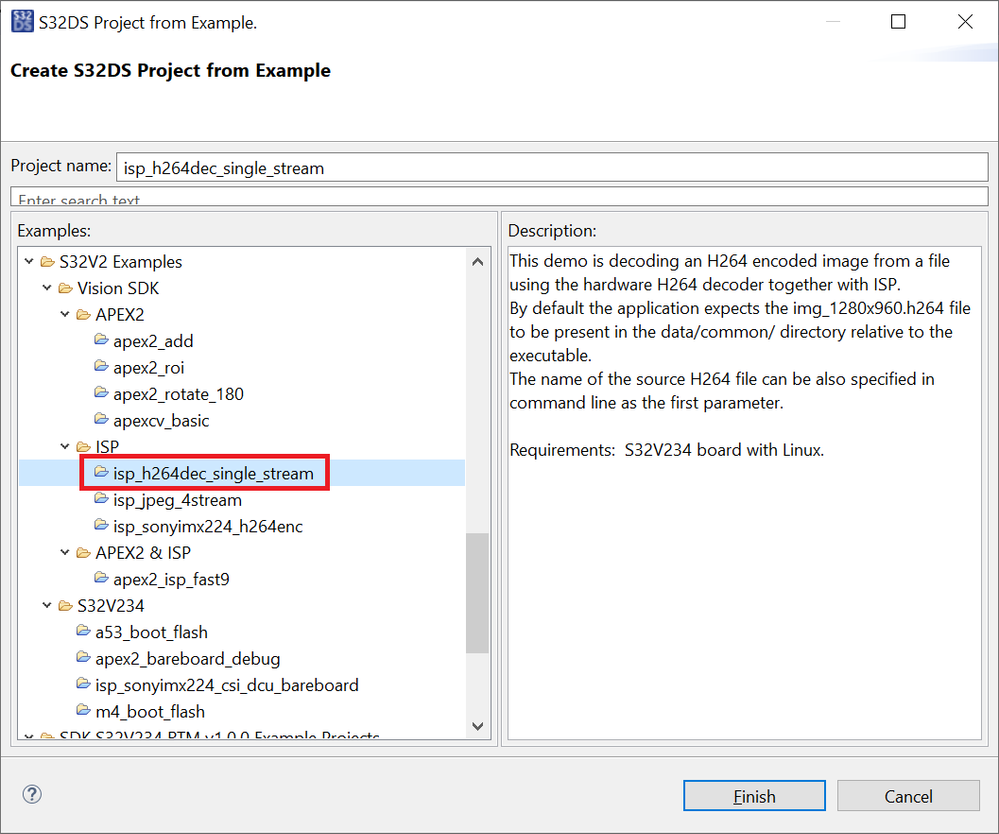
Task: Click the folder icon for m4_boot_flash
Action: tap(84, 711)
